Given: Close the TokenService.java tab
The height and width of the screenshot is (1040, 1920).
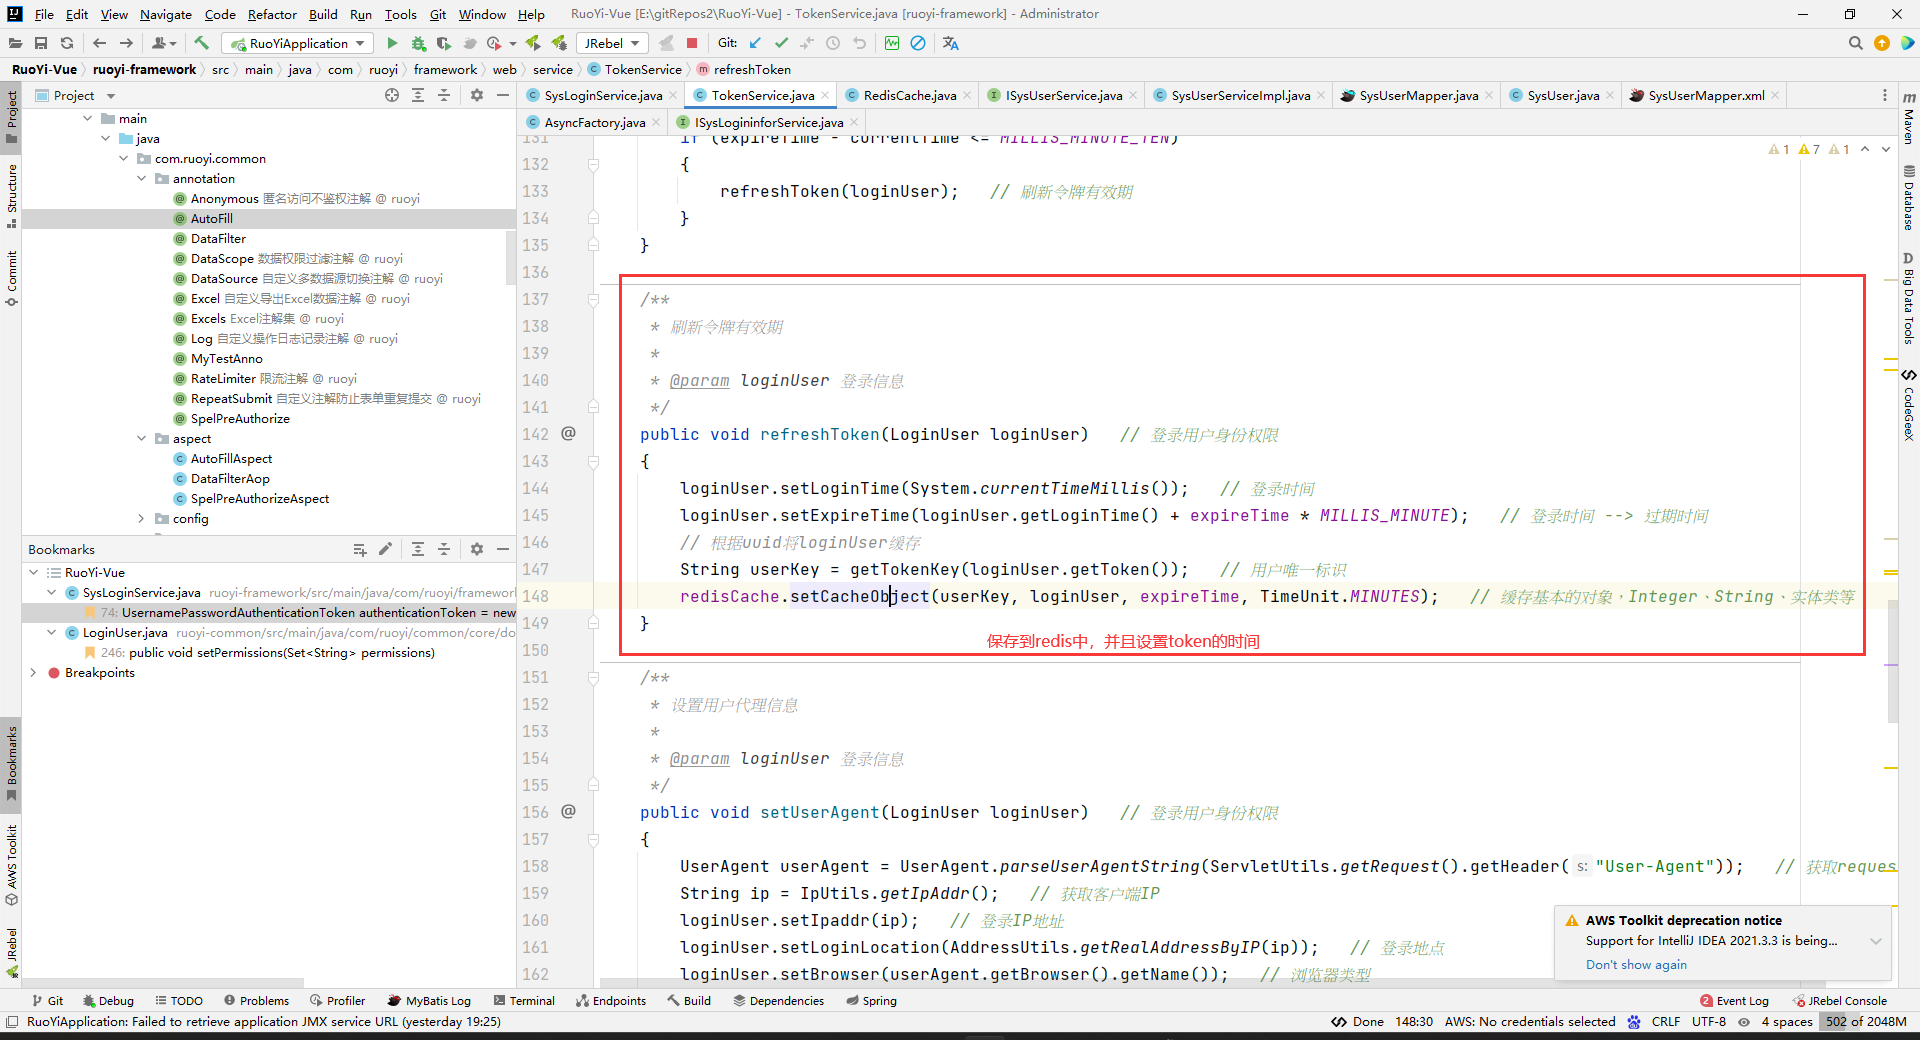Looking at the screenshot, I should pos(825,95).
